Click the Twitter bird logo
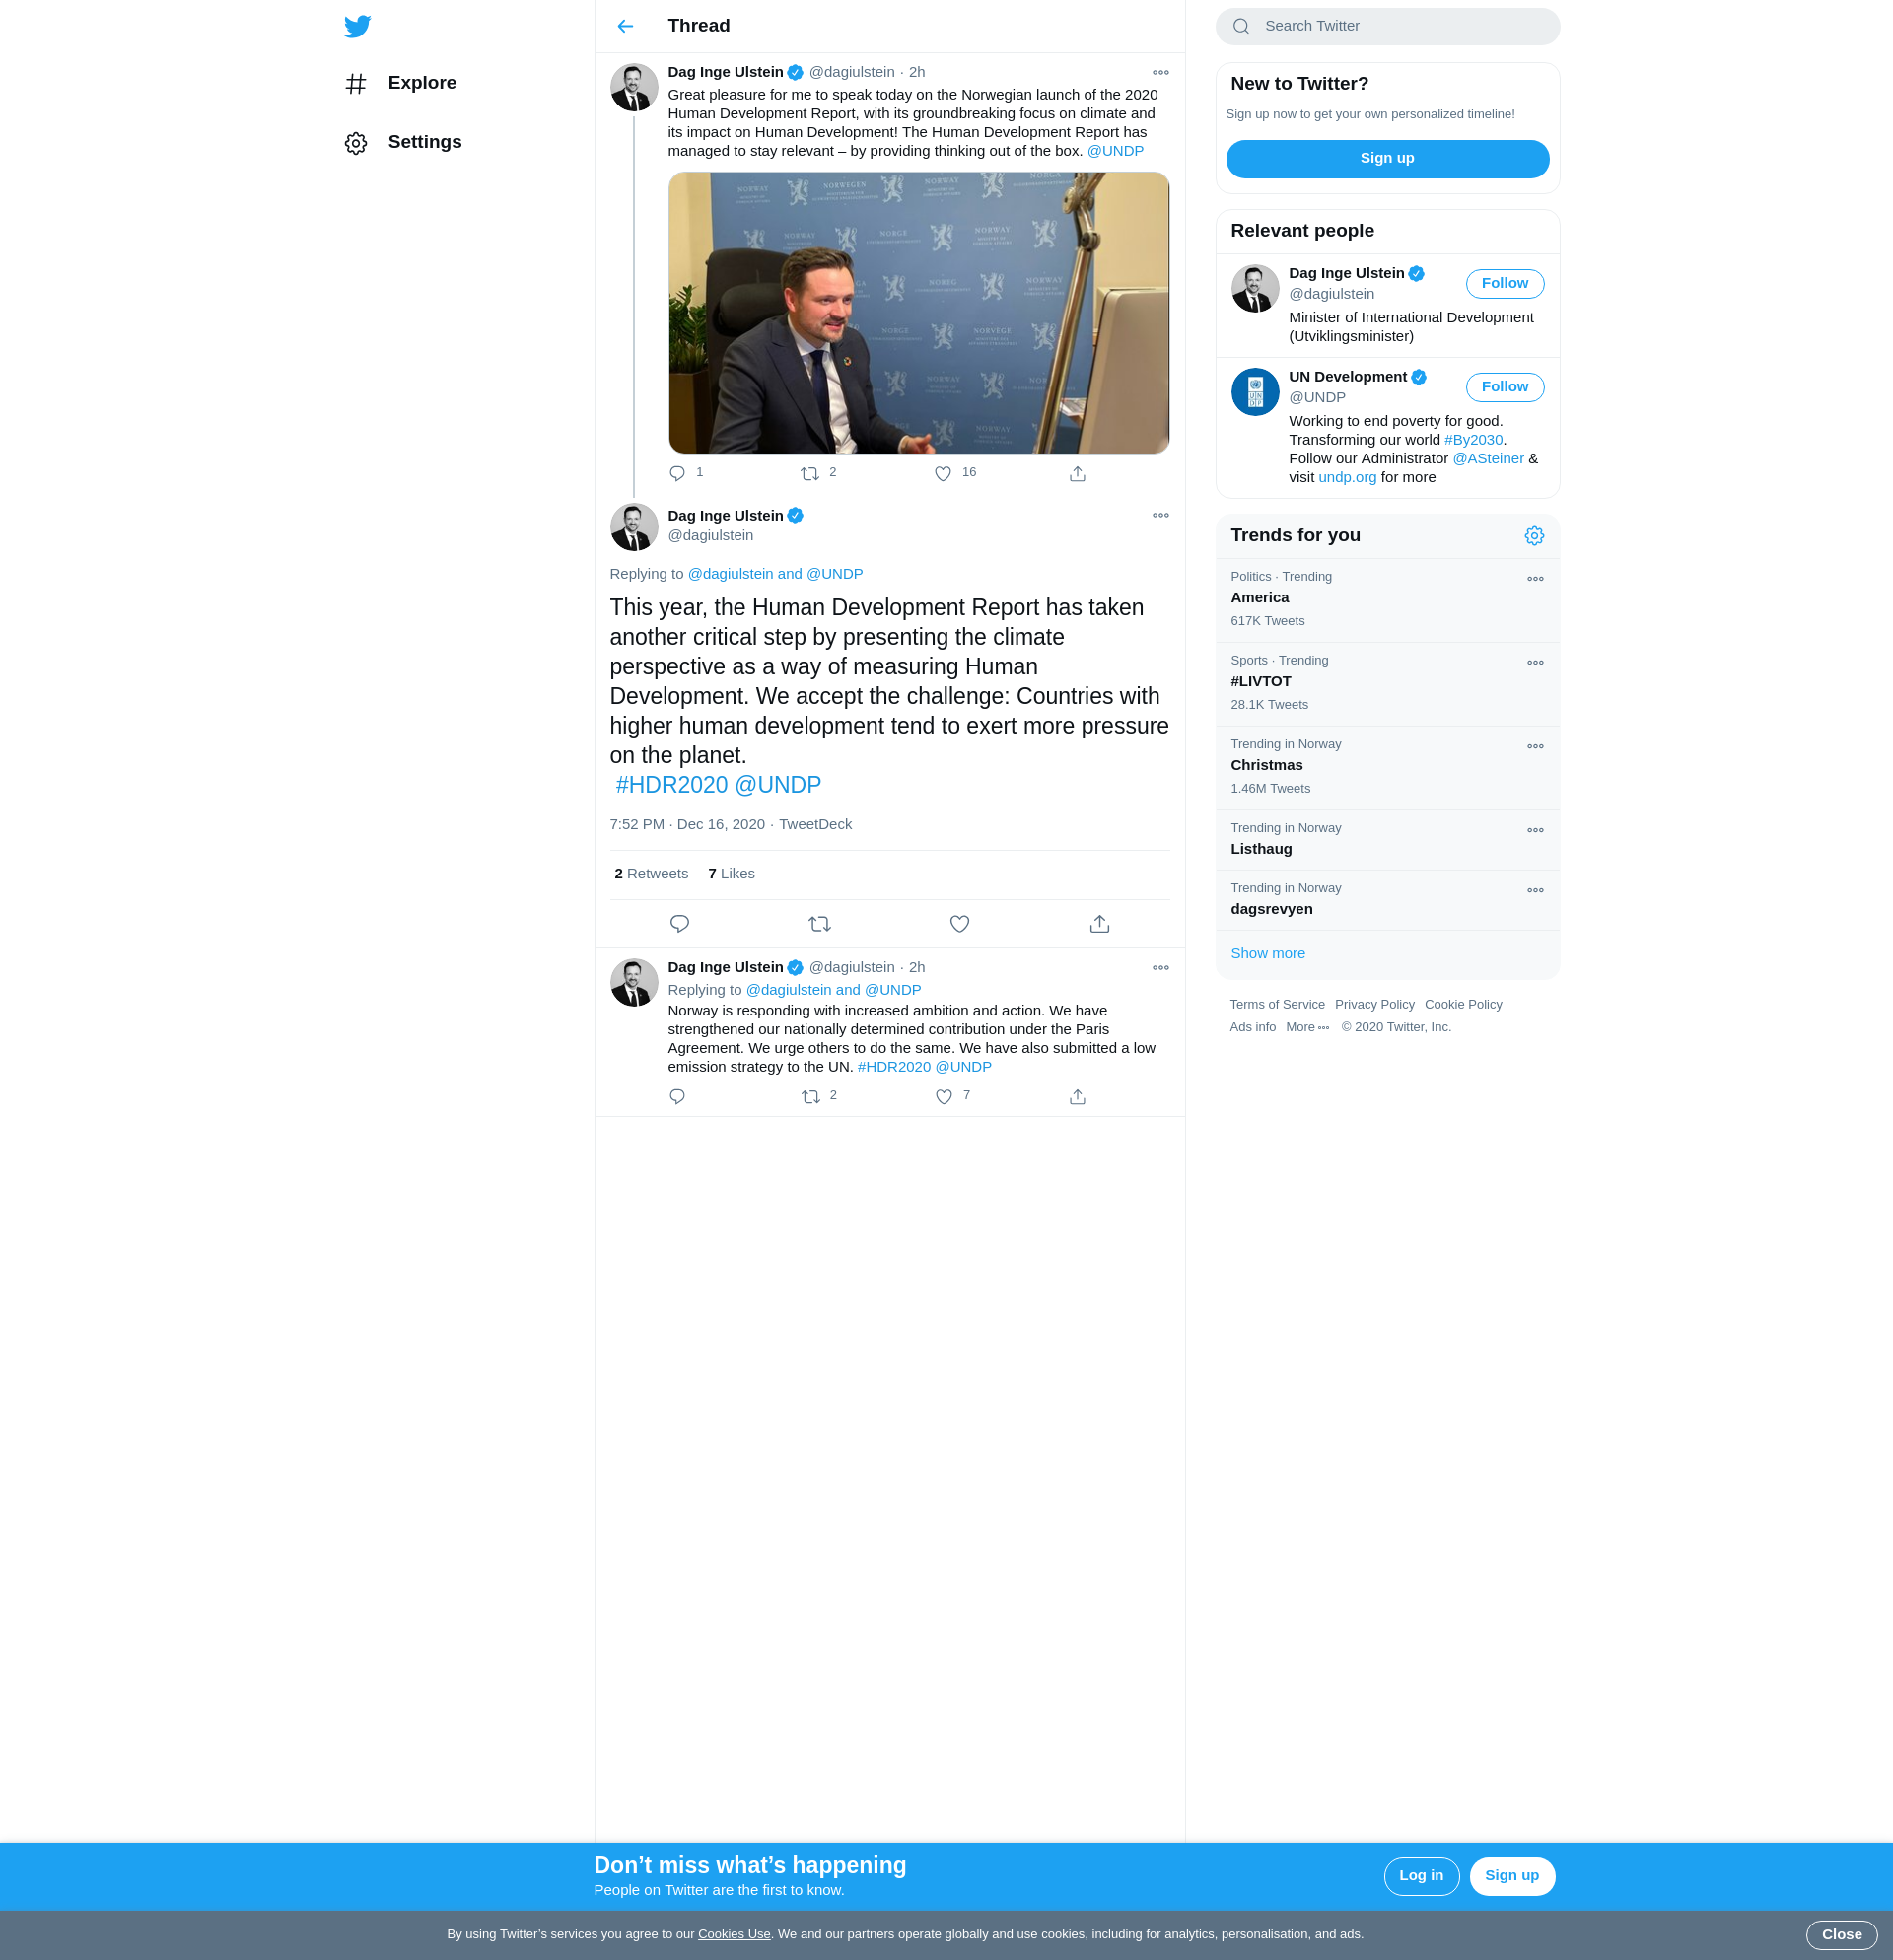Image resolution: width=1893 pixels, height=1960 pixels. coord(357,26)
